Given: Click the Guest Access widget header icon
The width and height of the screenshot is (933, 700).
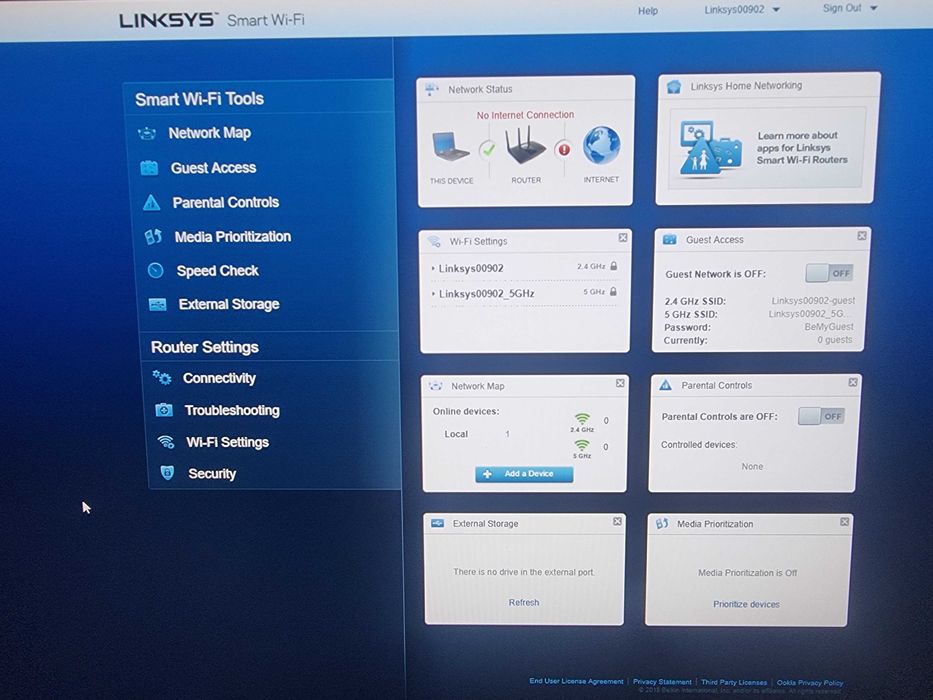Looking at the screenshot, I should point(669,240).
